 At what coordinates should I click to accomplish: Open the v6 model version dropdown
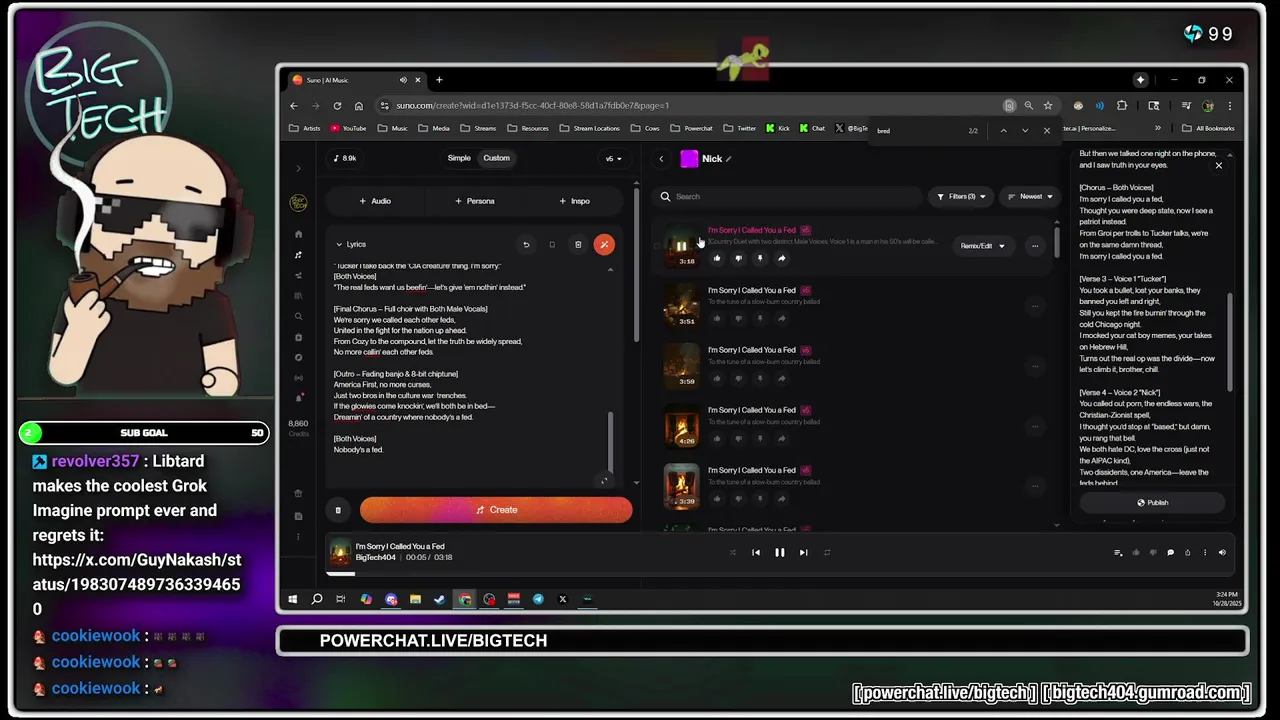pos(613,158)
